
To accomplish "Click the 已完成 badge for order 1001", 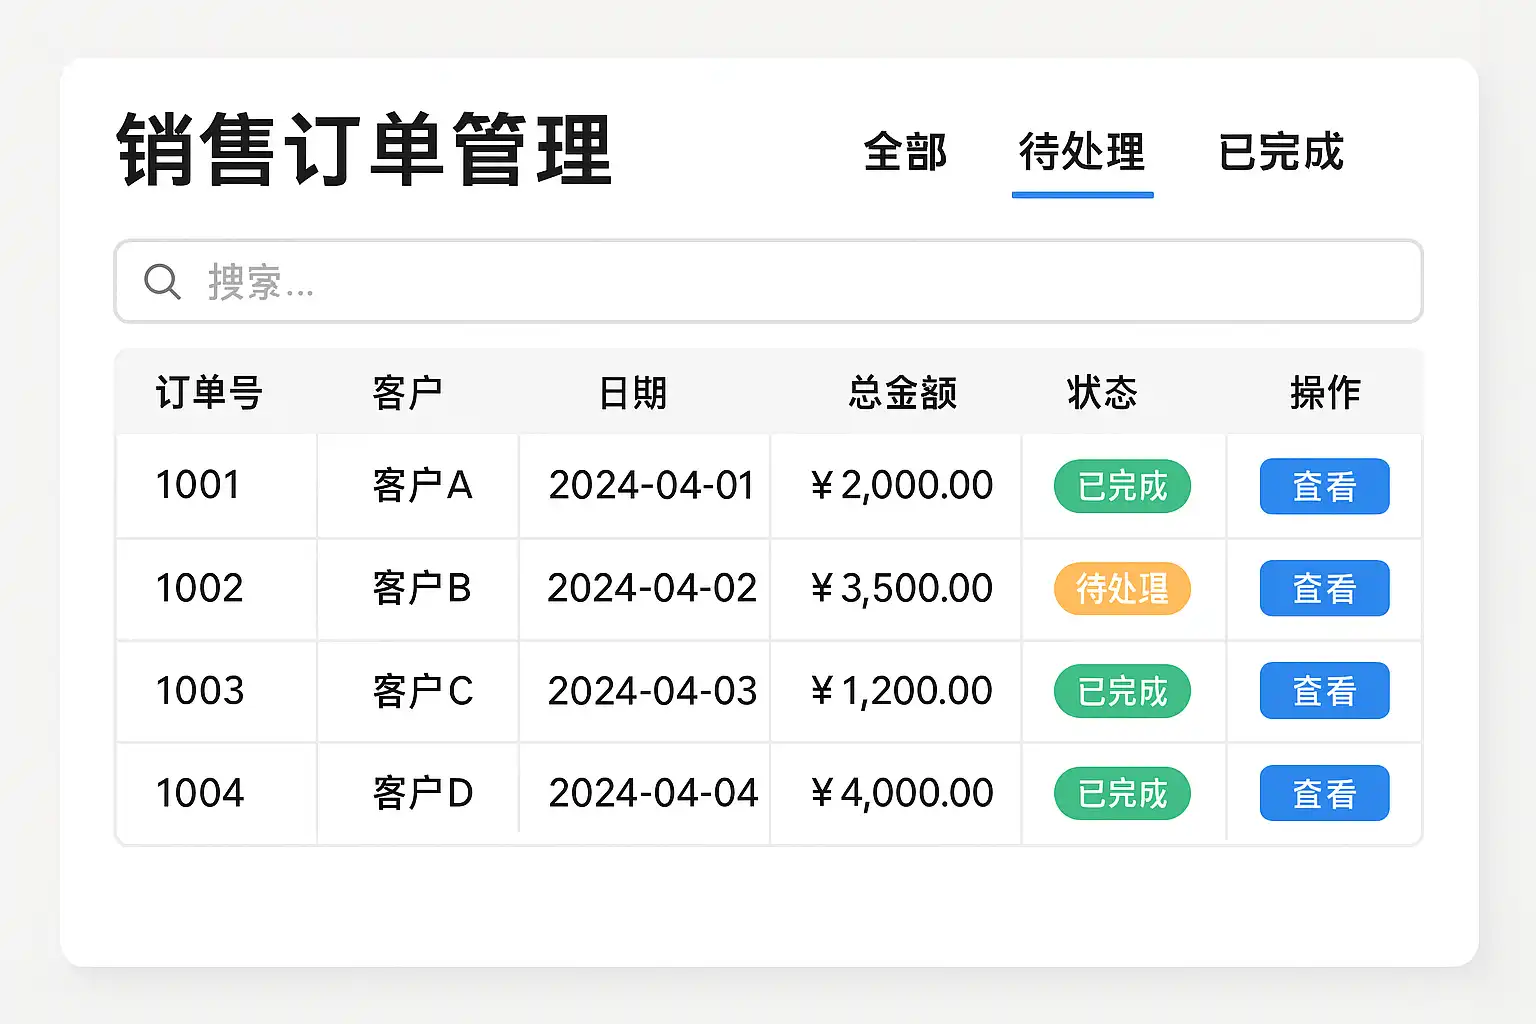I will (1122, 486).
